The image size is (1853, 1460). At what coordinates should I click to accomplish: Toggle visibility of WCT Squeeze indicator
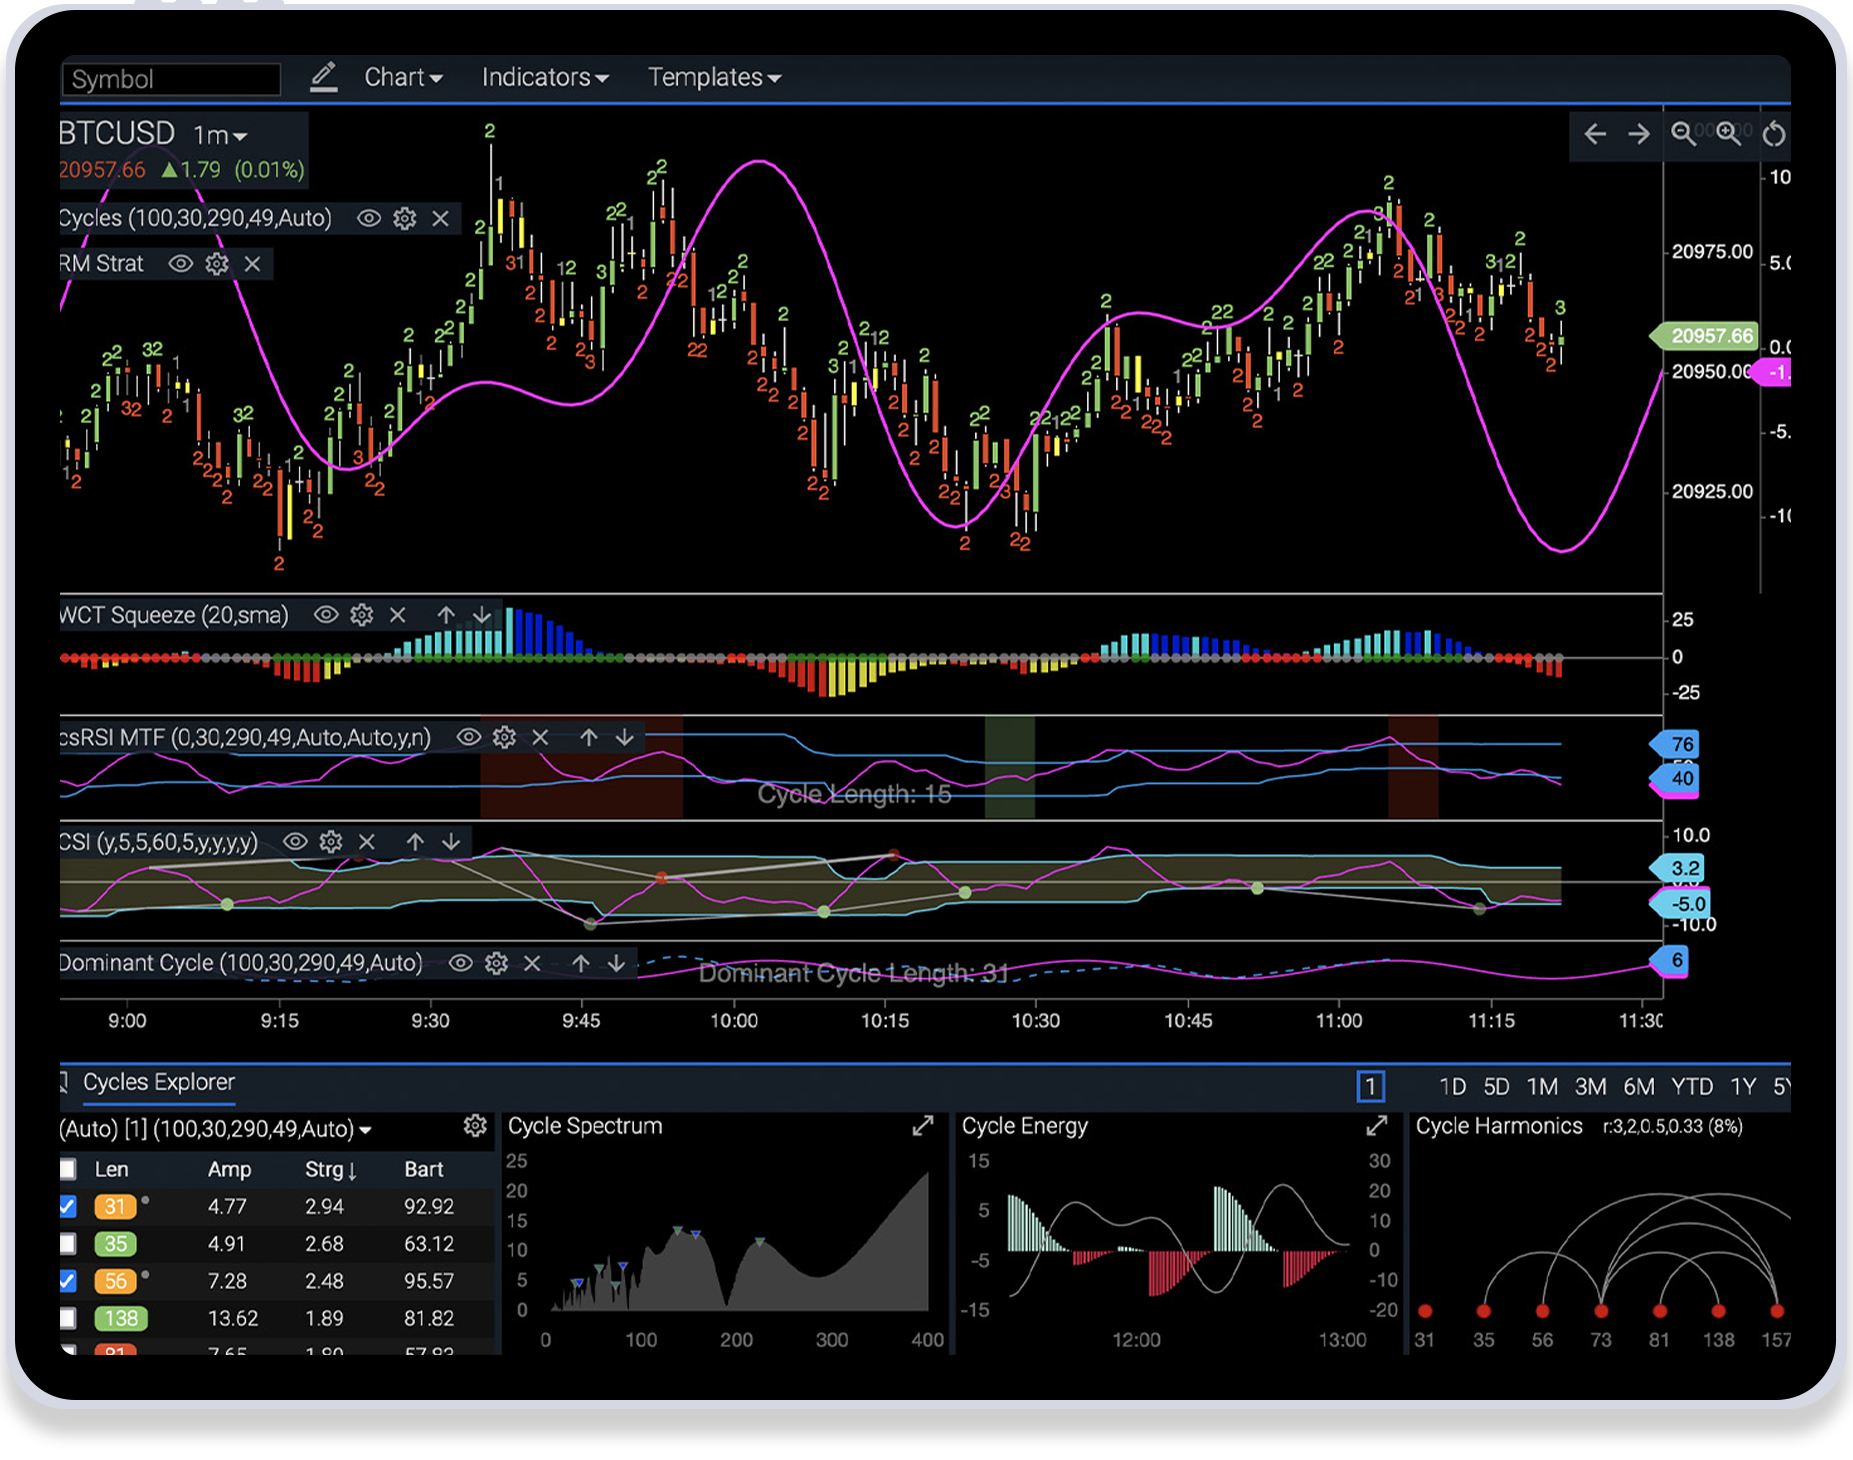pyautogui.click(x=326, y=615)
